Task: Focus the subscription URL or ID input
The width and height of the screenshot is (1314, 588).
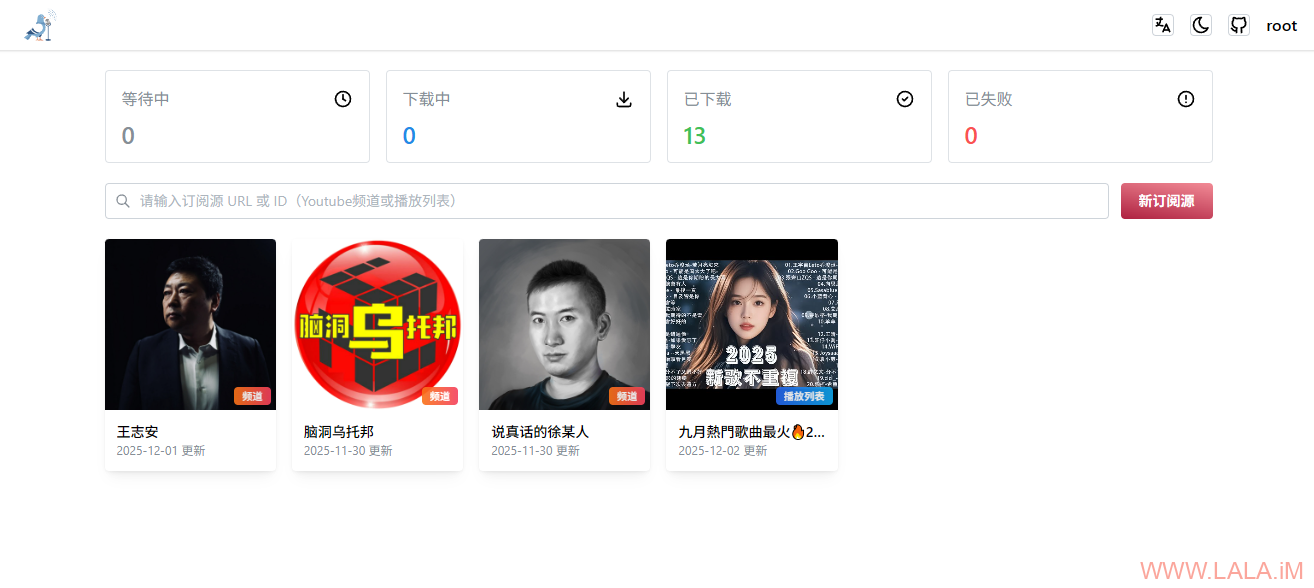Action: pos(607,201)
